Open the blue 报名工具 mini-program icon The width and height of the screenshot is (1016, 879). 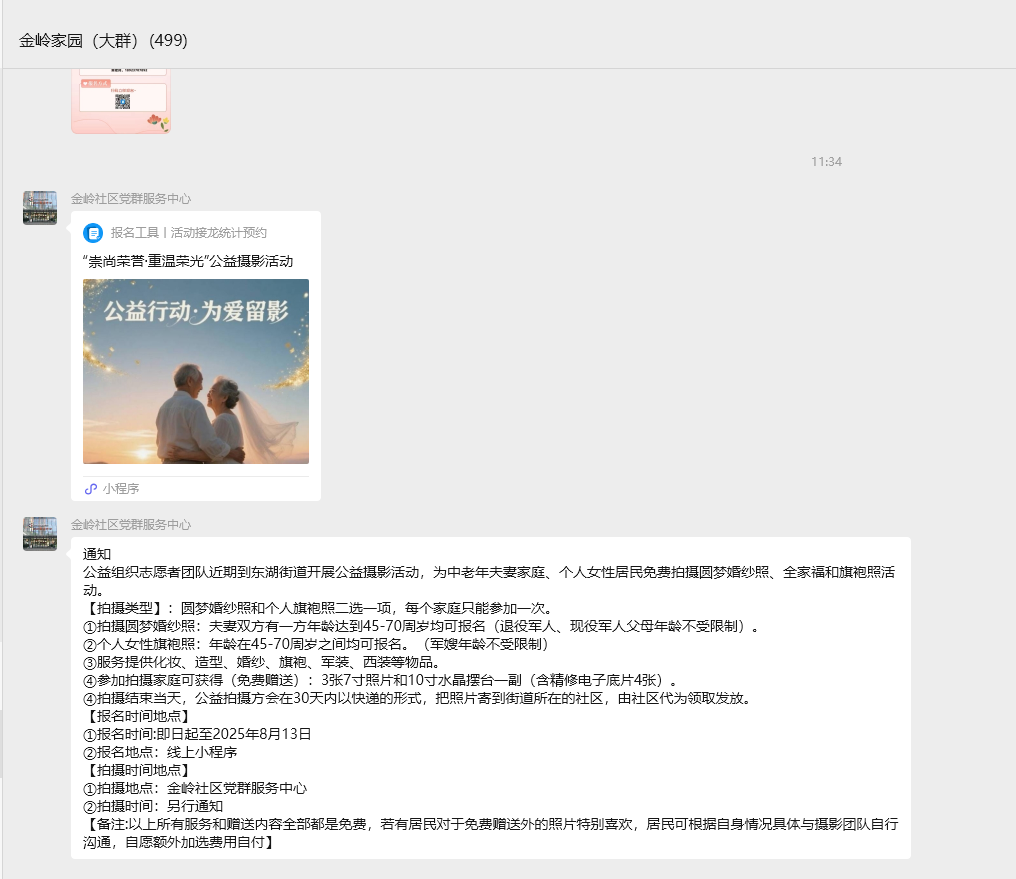click(x=93, y=233)
